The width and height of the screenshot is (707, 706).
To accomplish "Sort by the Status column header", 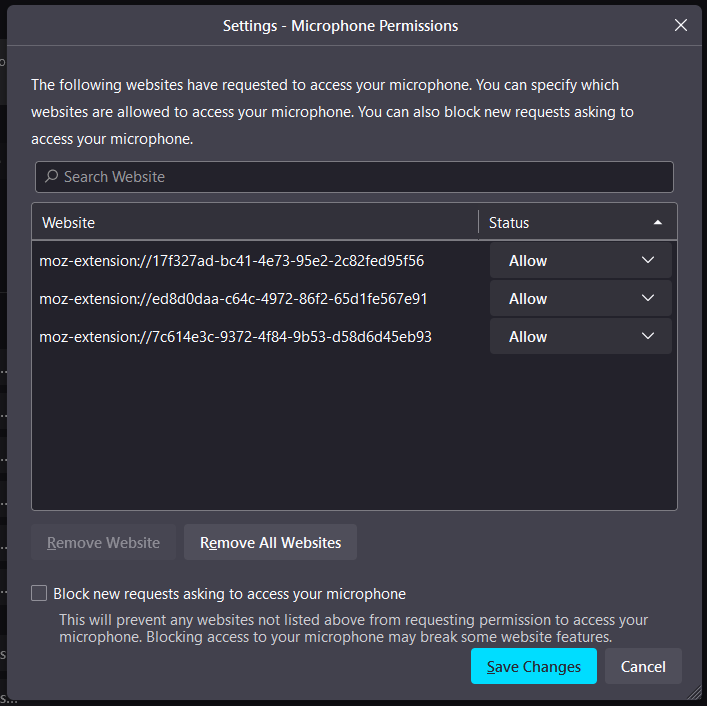I will [x=578, y=223].
